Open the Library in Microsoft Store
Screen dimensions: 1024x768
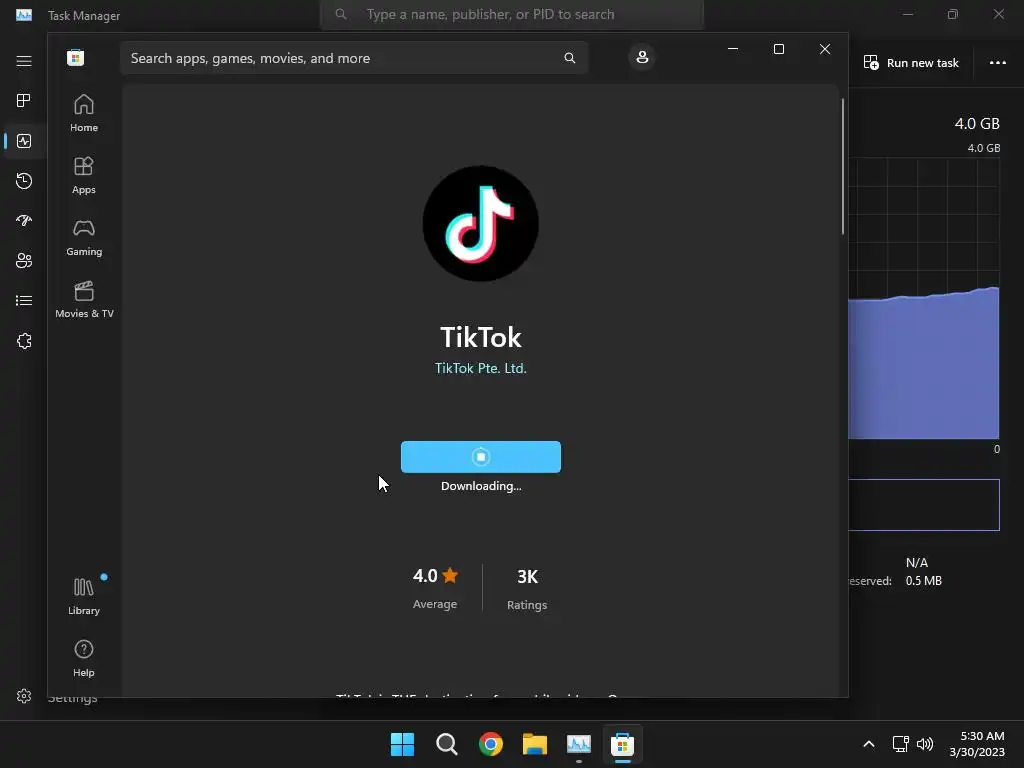click(84, 596)
